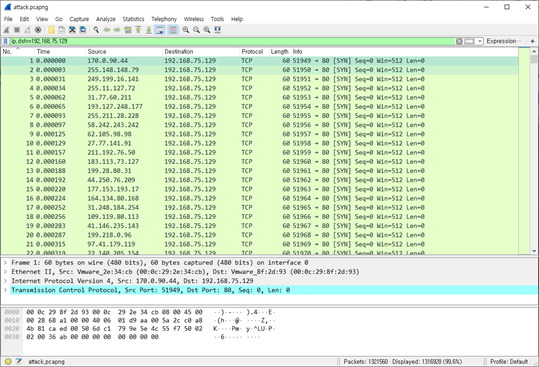Fit columns to content icon
Screen dimensions: 539x367
[x=218, y=30]
